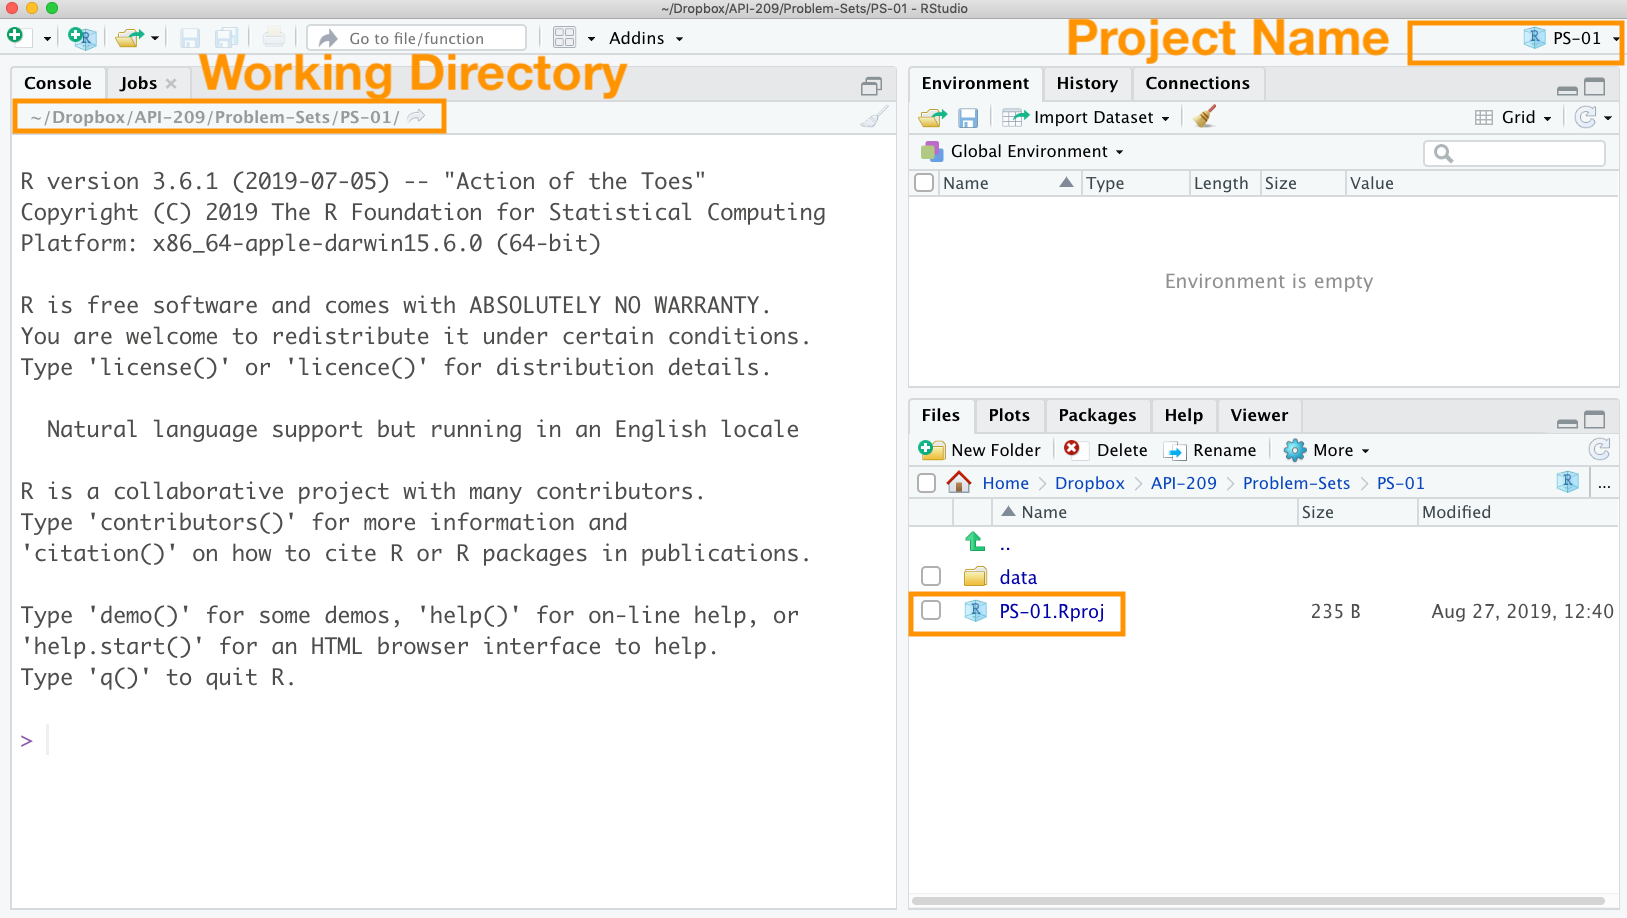Click the load workspace folder icon
The width and height of the screenshot is (1627, 918).
point(932,118)
